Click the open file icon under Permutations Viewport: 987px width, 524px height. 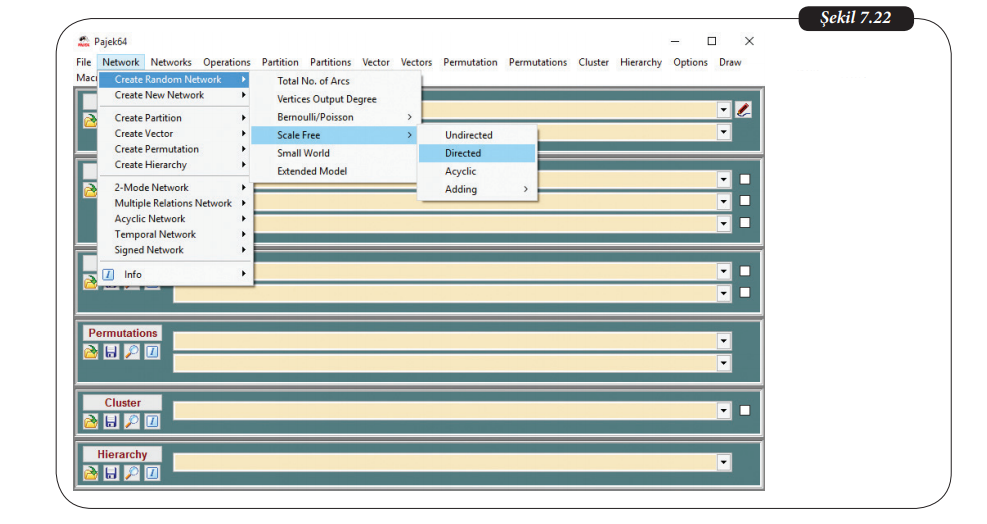(x=91, y=351)
